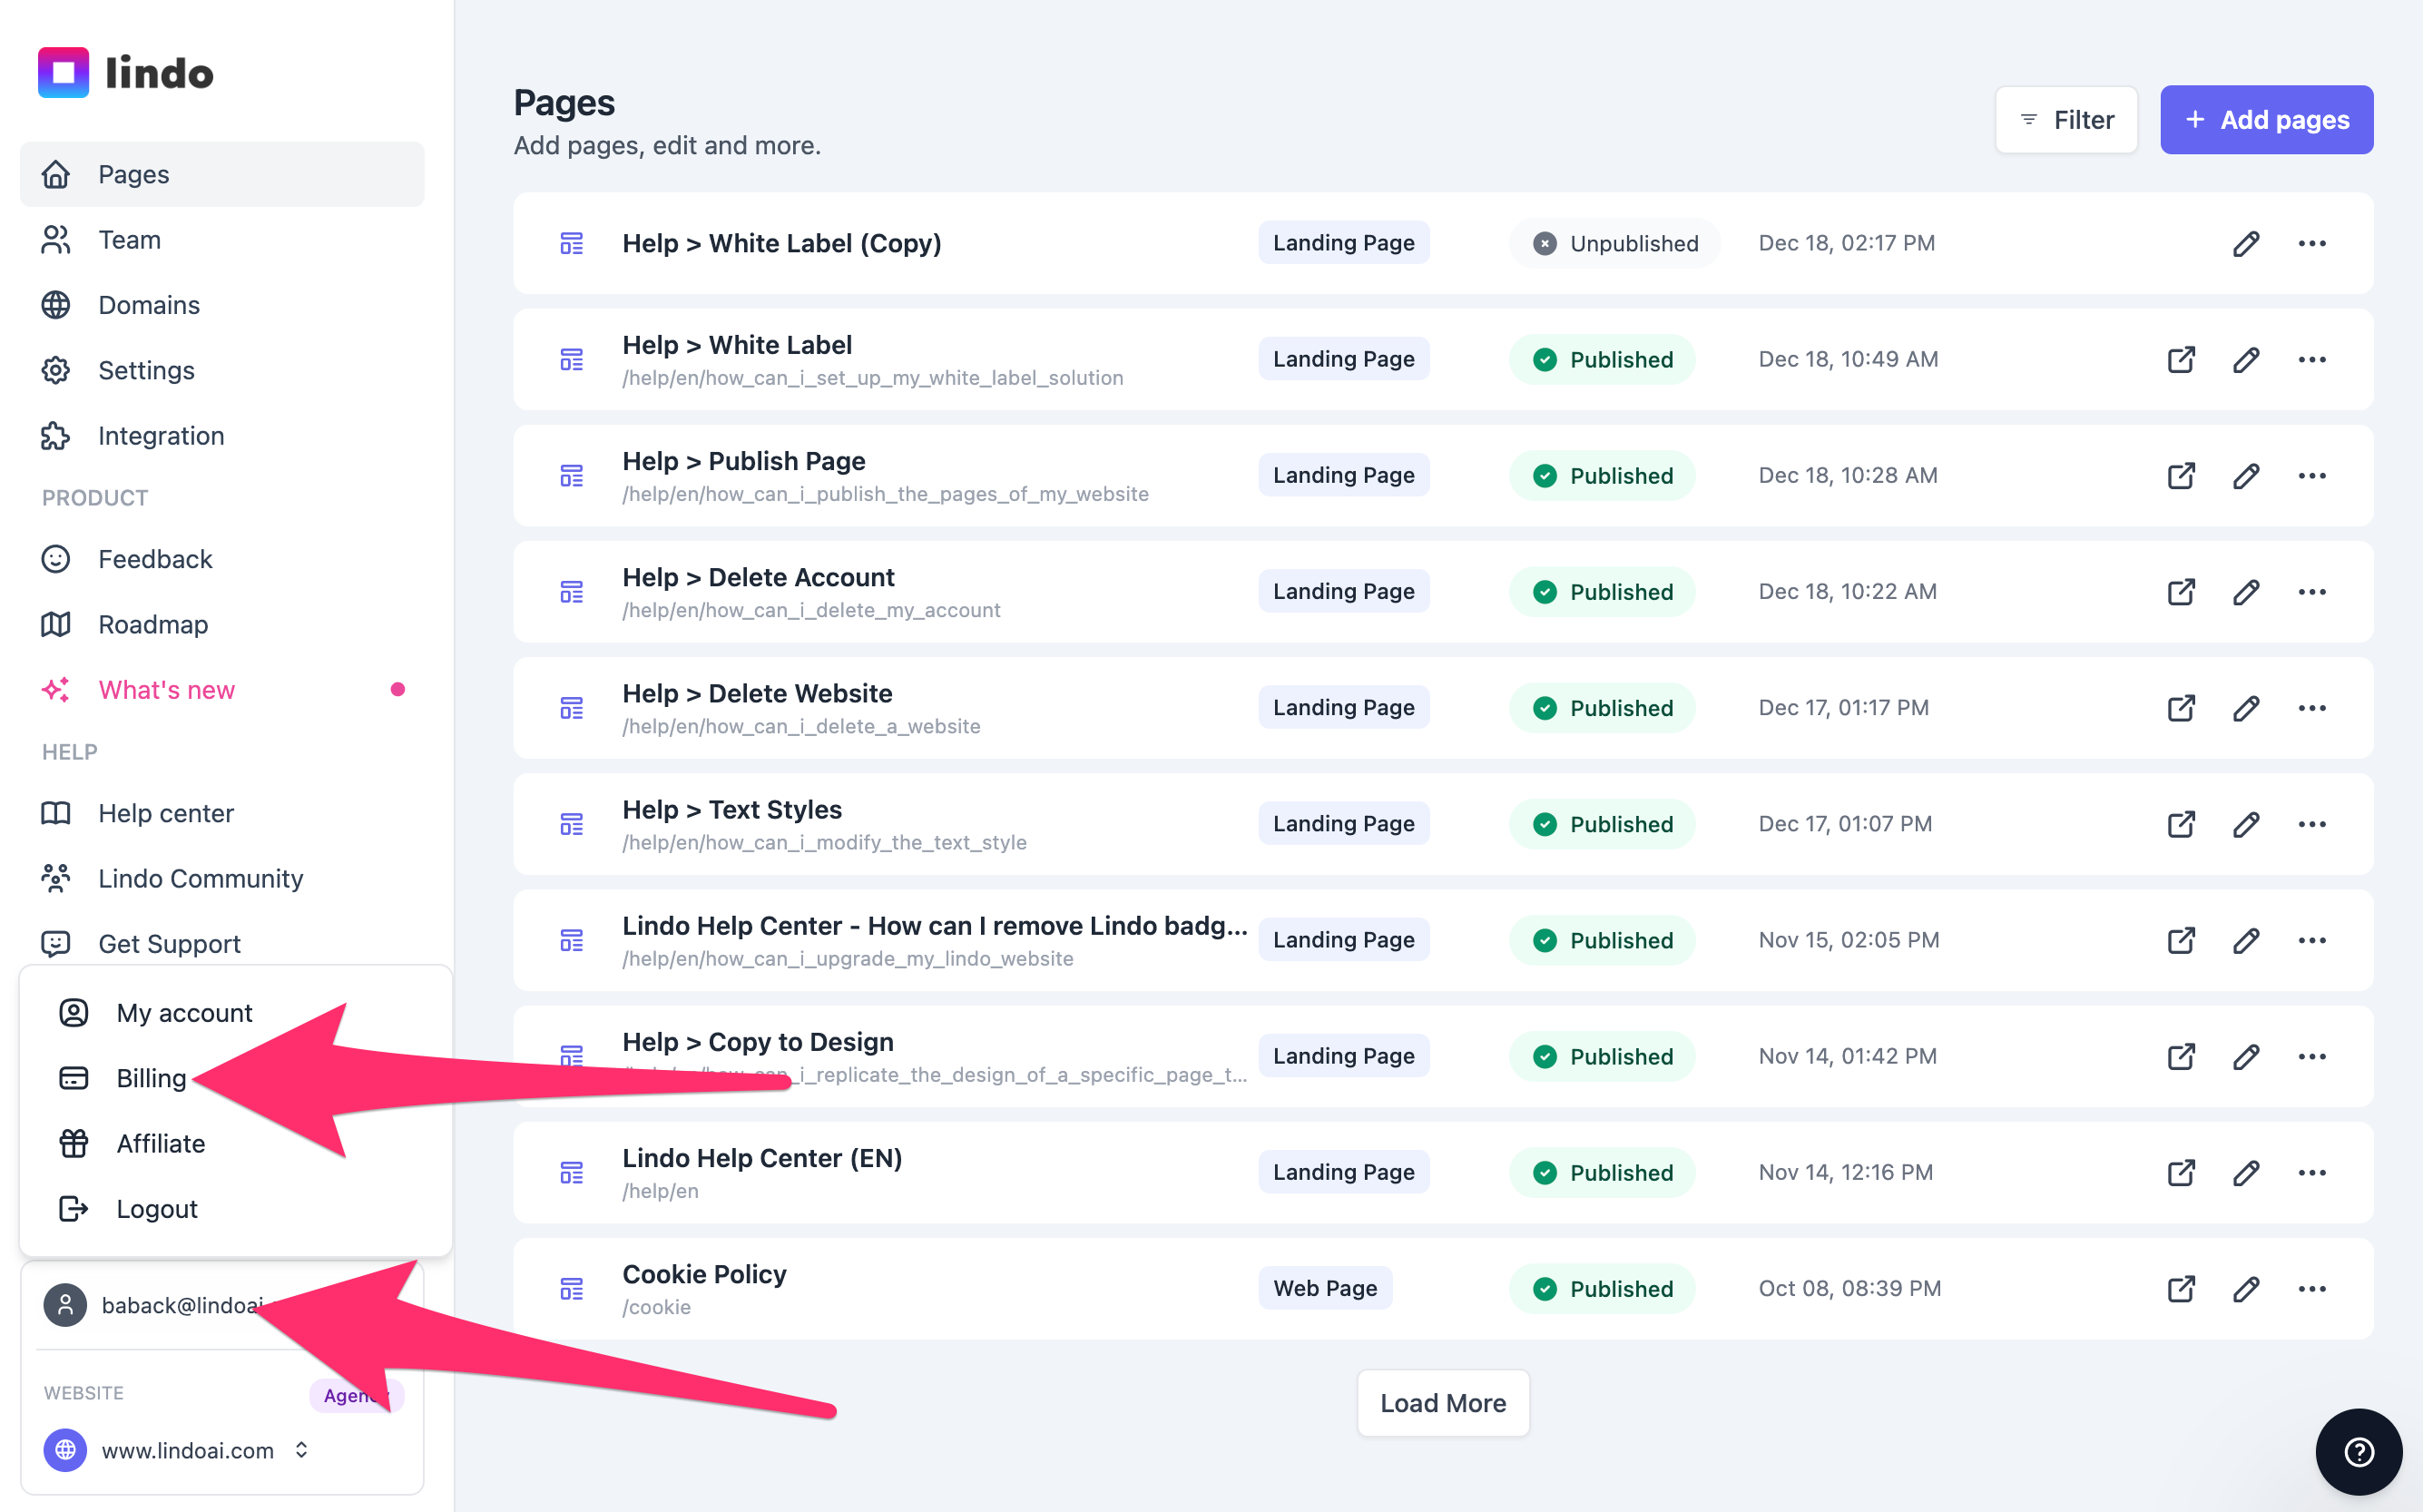Open Cookie Policy title link
The width and height of the screenshot is (2423, 1512).
click(x=704, y=1274)
